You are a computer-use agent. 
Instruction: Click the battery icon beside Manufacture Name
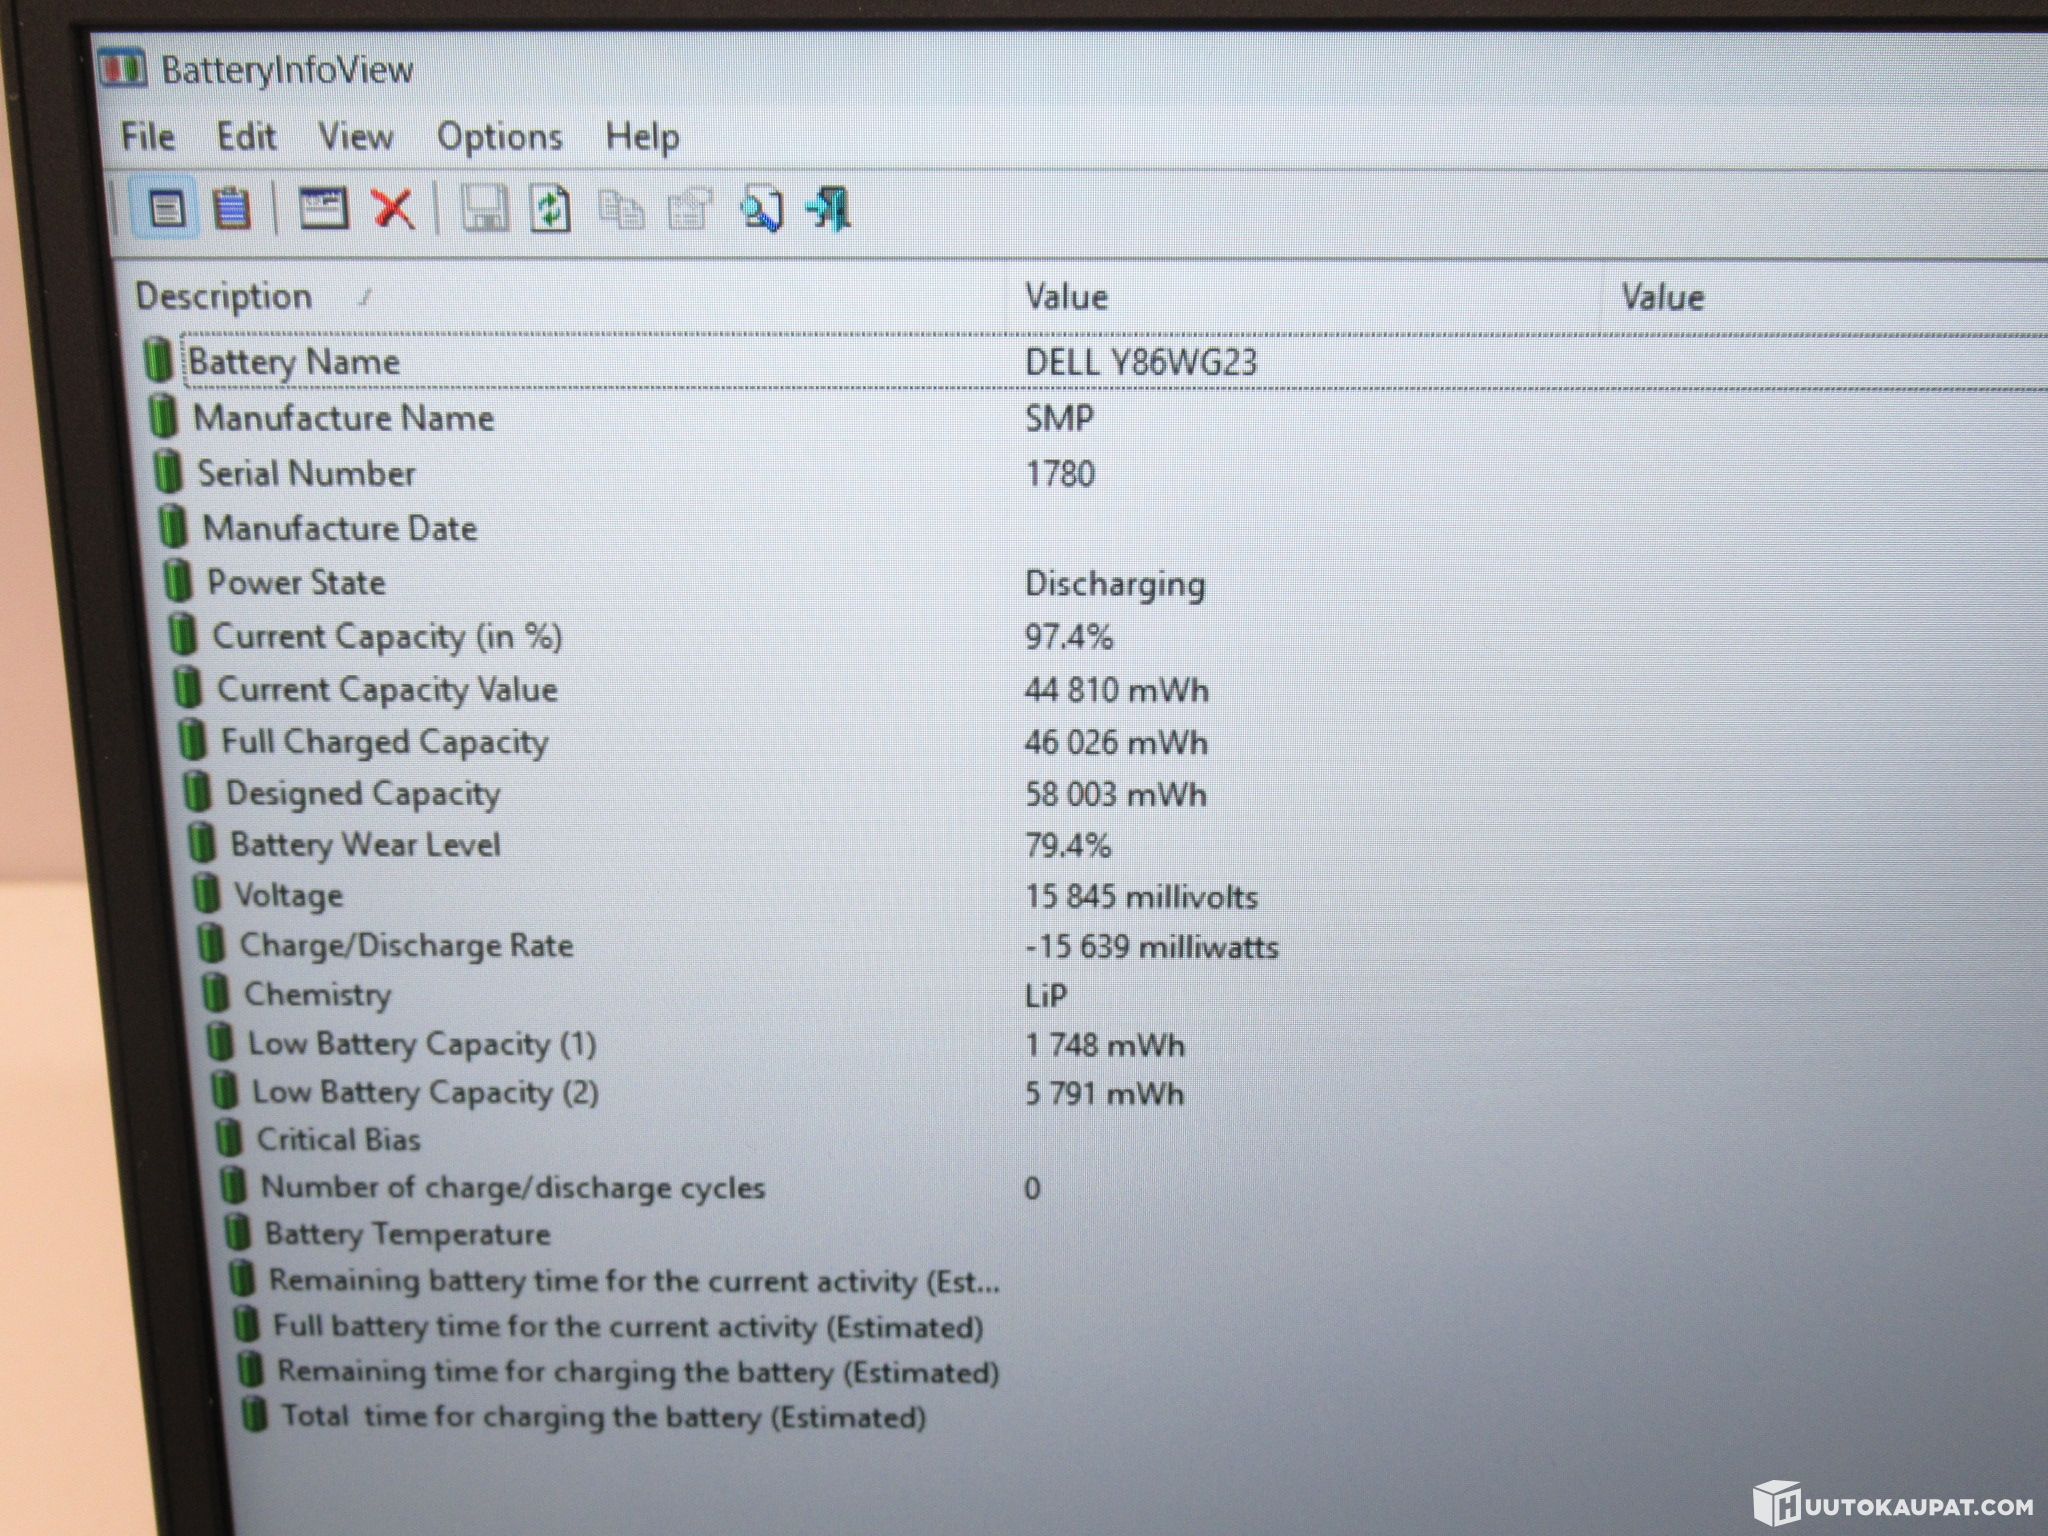click(163, 415)
